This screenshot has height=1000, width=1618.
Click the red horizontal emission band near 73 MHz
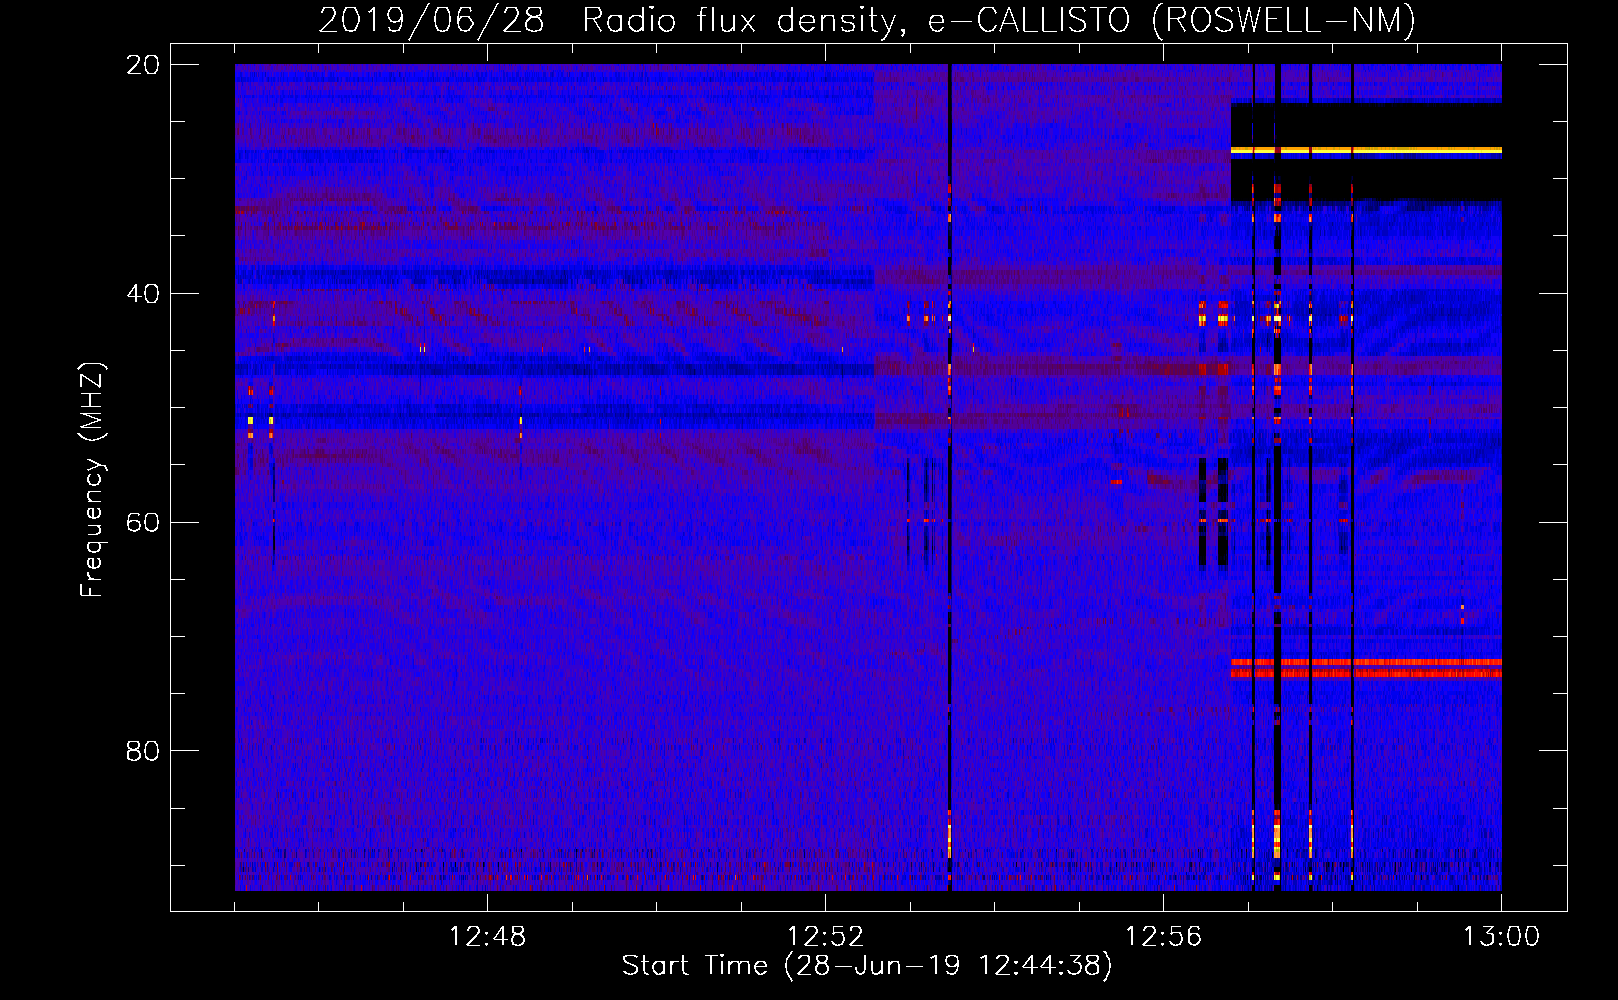click(1366, 668)
